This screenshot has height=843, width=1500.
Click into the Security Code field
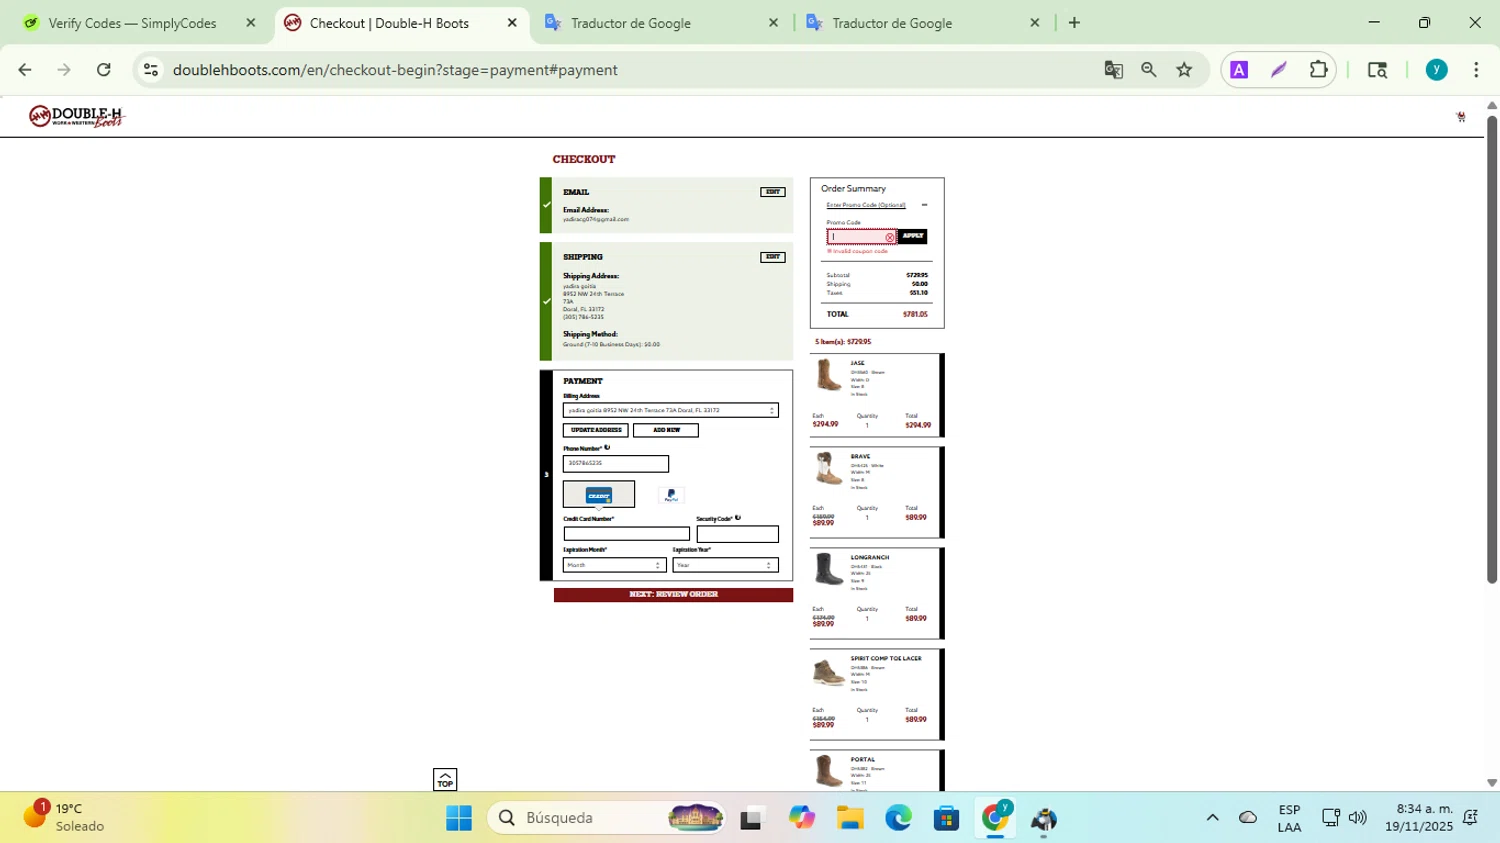coord(737,533)
